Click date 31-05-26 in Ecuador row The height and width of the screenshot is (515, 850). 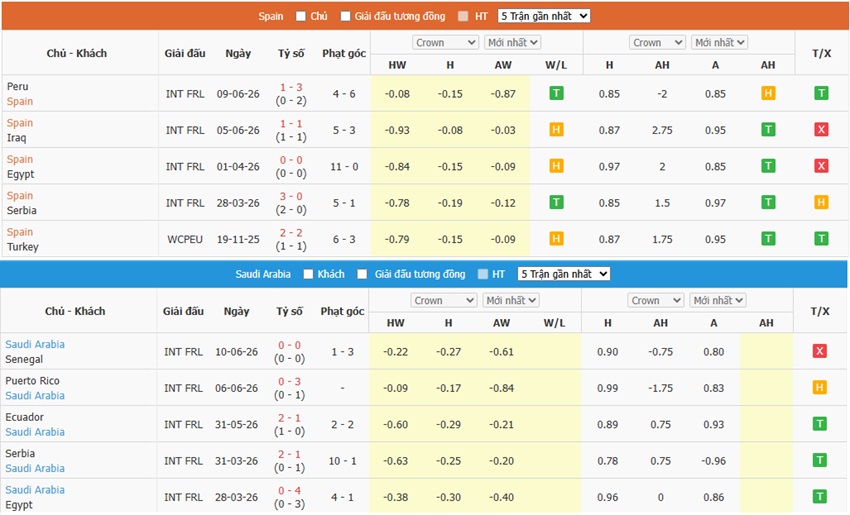click(236, 424)
